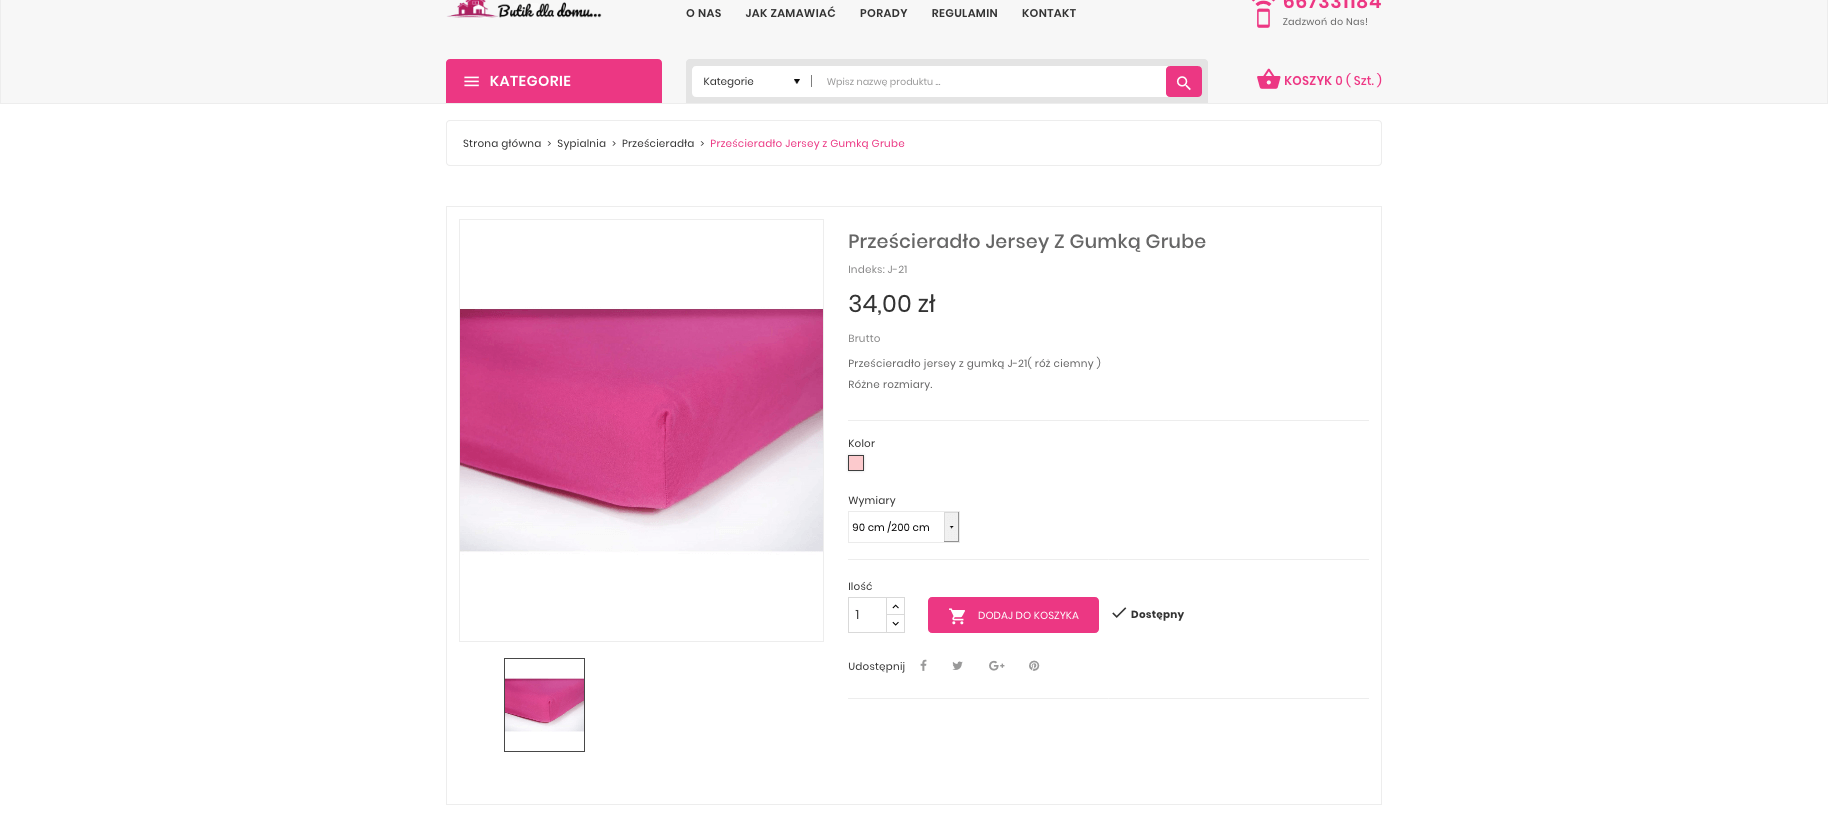The height and width of the screenshot is (814, 1828).
Task: Share product on Twitter
Action: [957, 666]
